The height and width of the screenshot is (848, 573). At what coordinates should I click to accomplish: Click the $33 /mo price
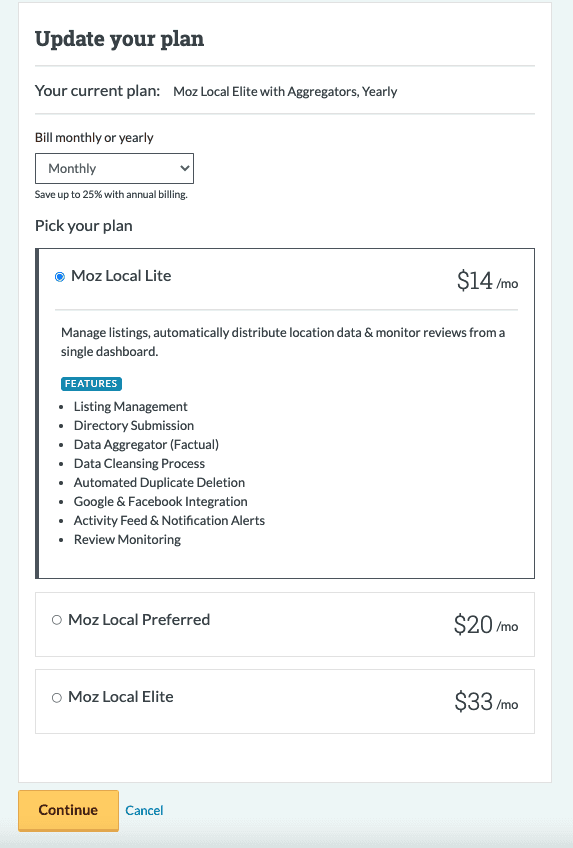click(x=486, y=702)
